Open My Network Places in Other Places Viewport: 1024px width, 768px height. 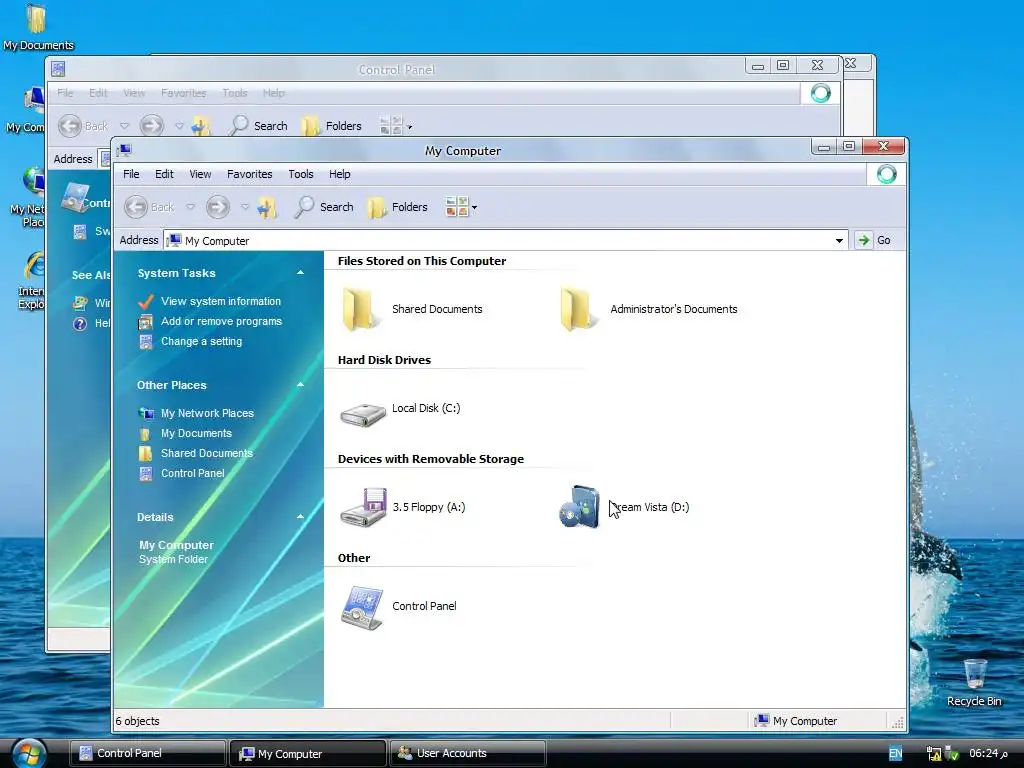tap(207, 413)
